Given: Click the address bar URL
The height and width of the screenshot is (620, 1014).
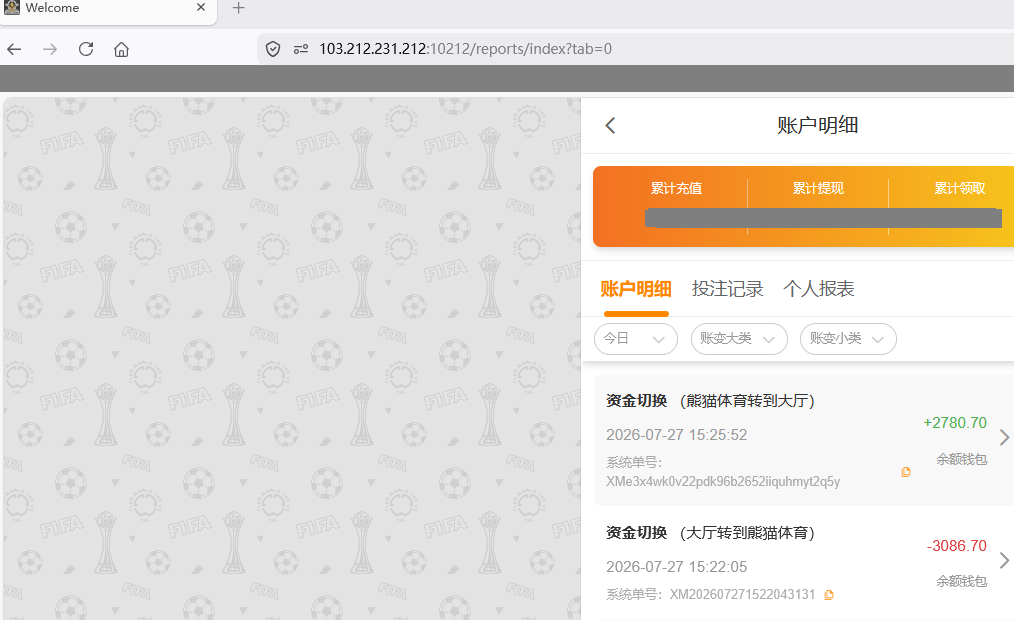Looking at the screenshot, I should tap(466, 49).
